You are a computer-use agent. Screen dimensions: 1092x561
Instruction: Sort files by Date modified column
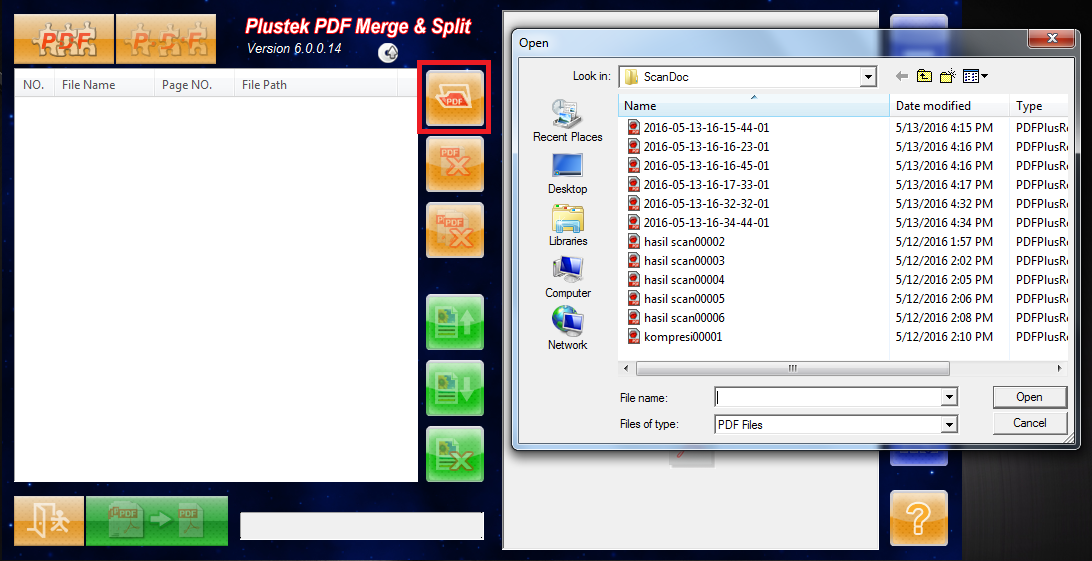click(x=949, y=106)
